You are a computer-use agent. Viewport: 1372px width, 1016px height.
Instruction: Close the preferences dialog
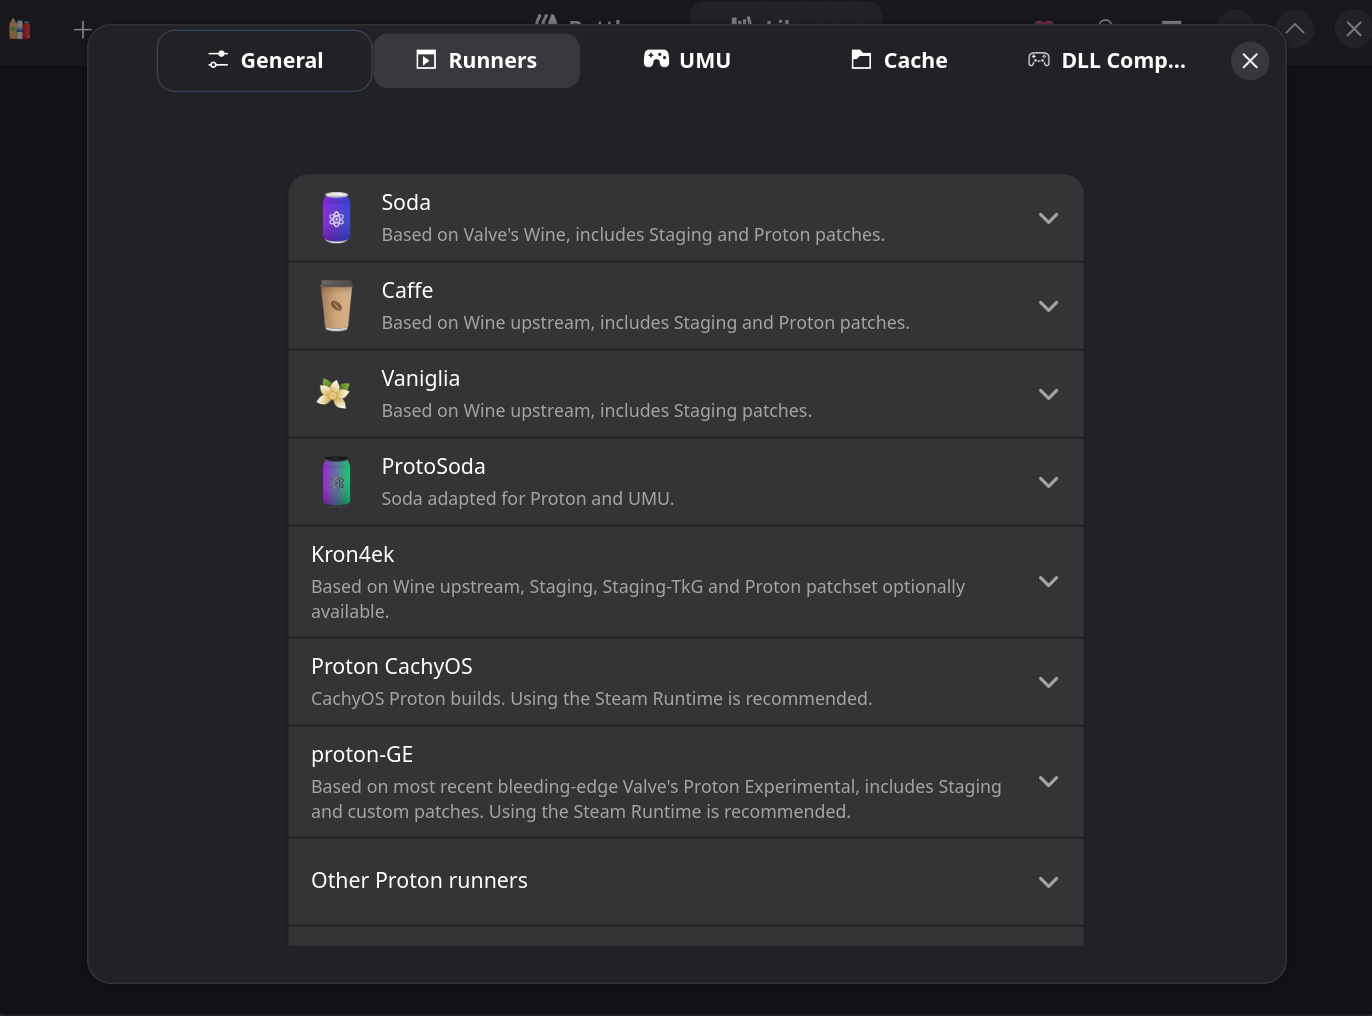[1250, 61]
